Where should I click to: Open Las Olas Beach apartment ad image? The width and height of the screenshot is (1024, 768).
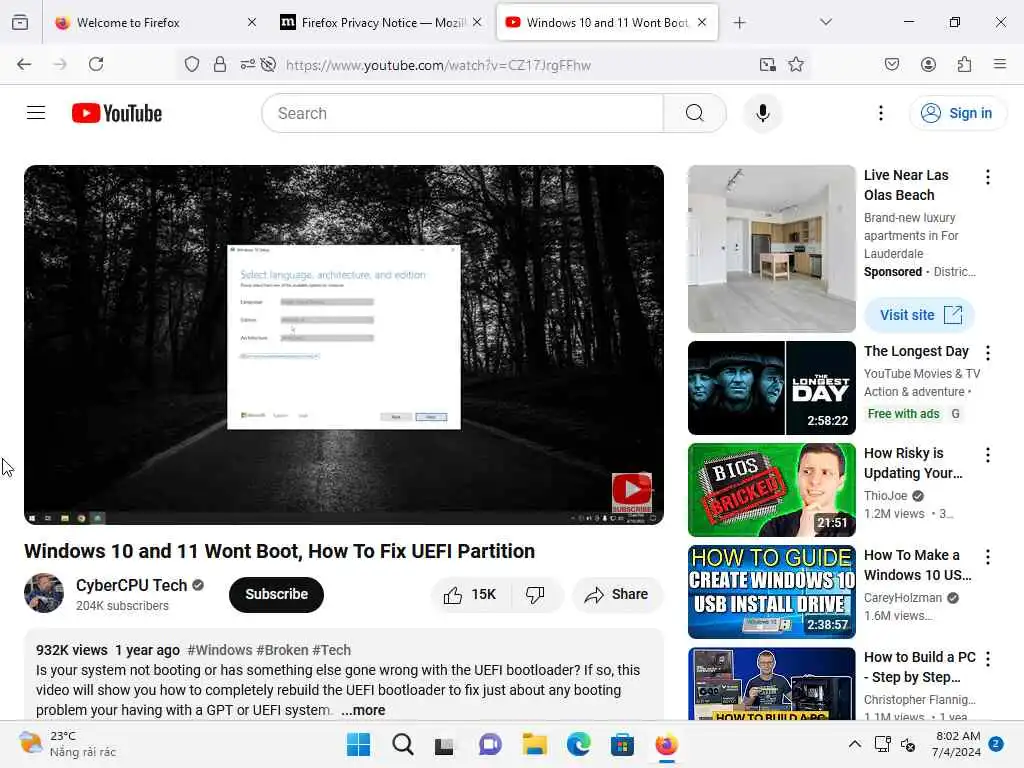(771, 249)
